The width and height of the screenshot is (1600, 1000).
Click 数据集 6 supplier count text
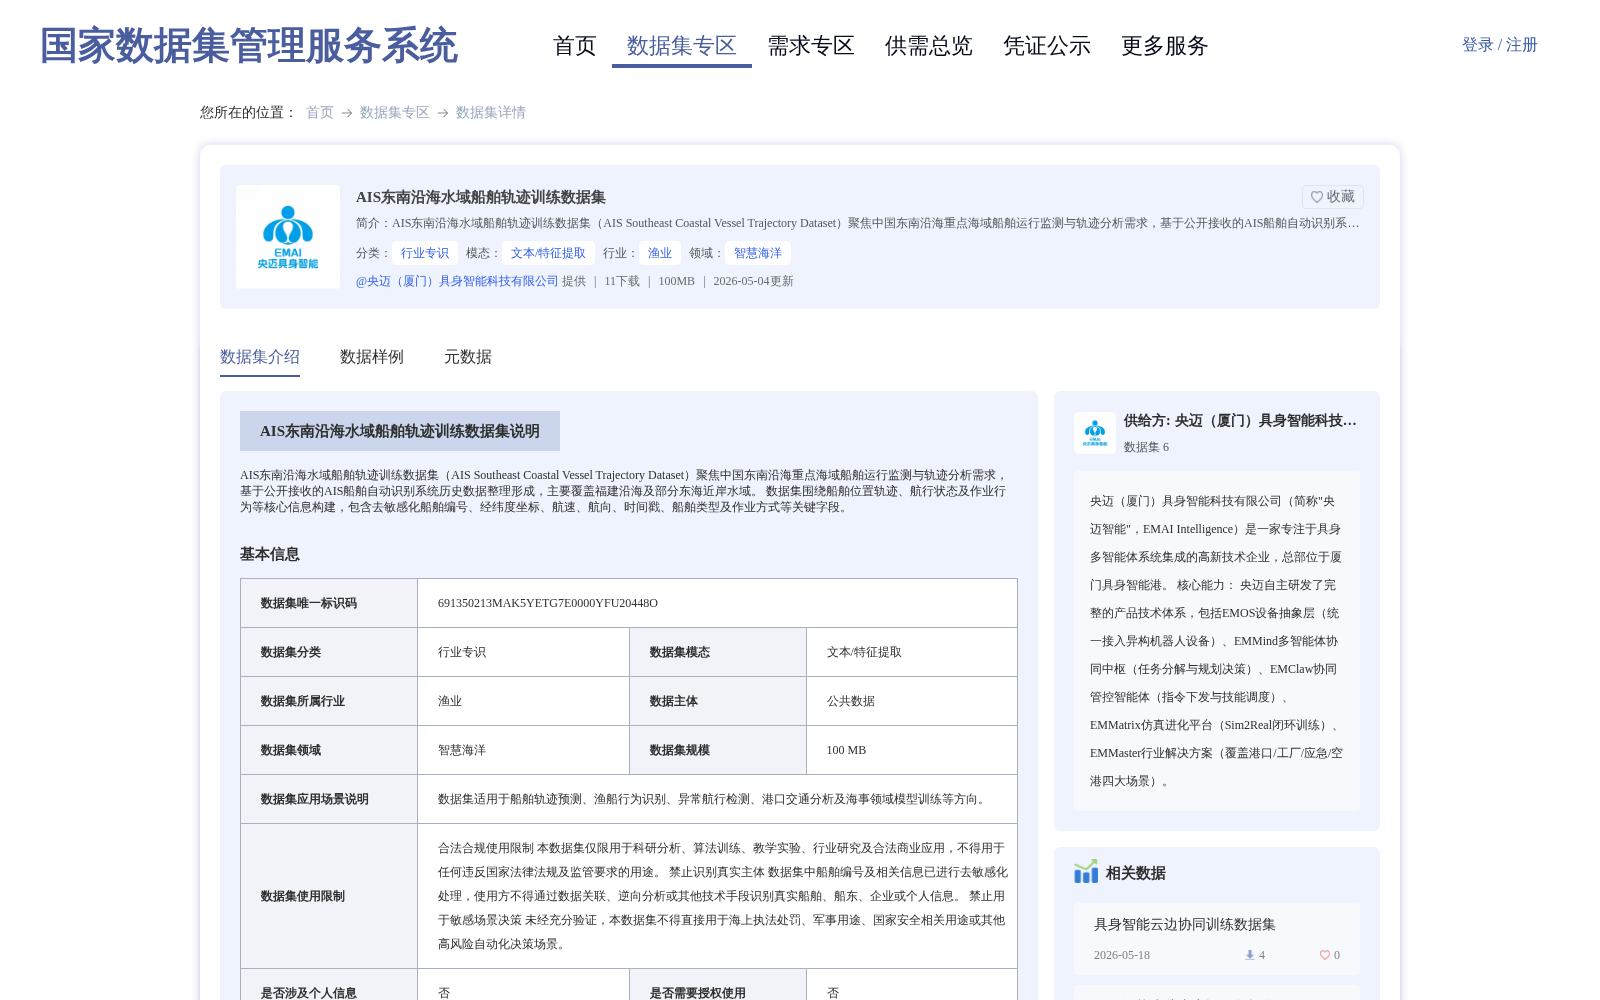point(1146,447)
